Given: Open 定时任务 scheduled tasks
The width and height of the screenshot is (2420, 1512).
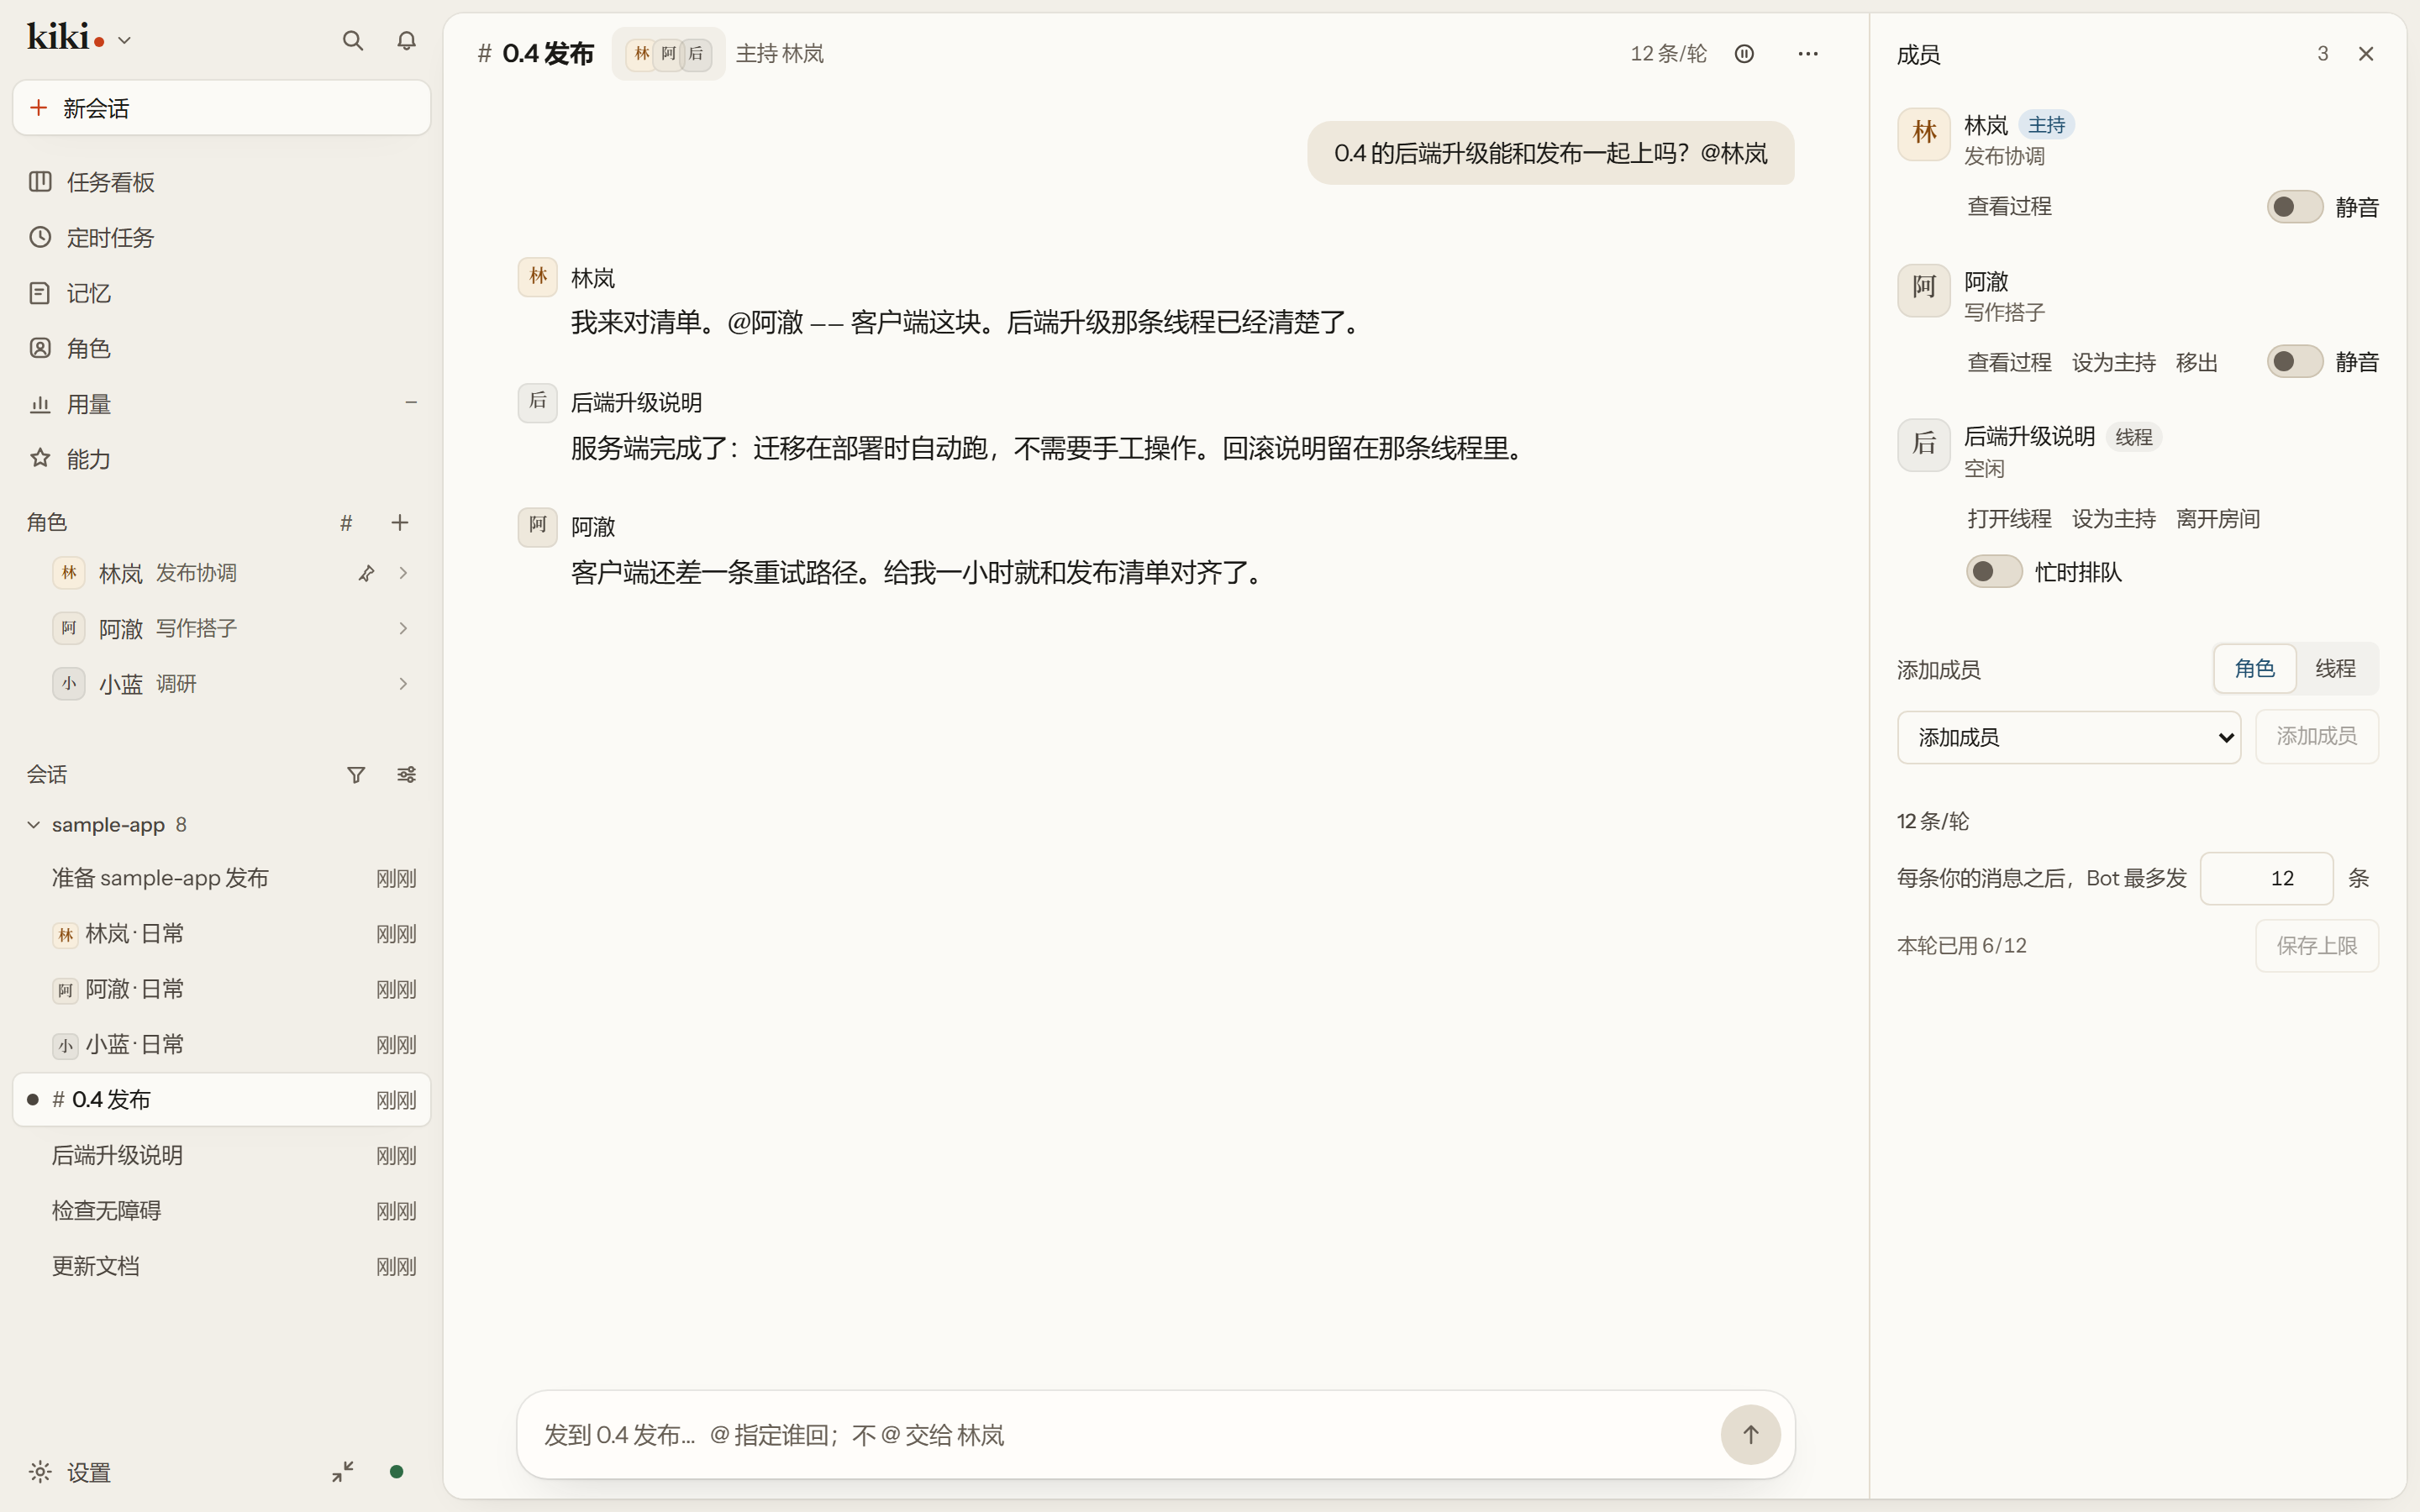Looking at the screenshot, I should pos(221,238).
